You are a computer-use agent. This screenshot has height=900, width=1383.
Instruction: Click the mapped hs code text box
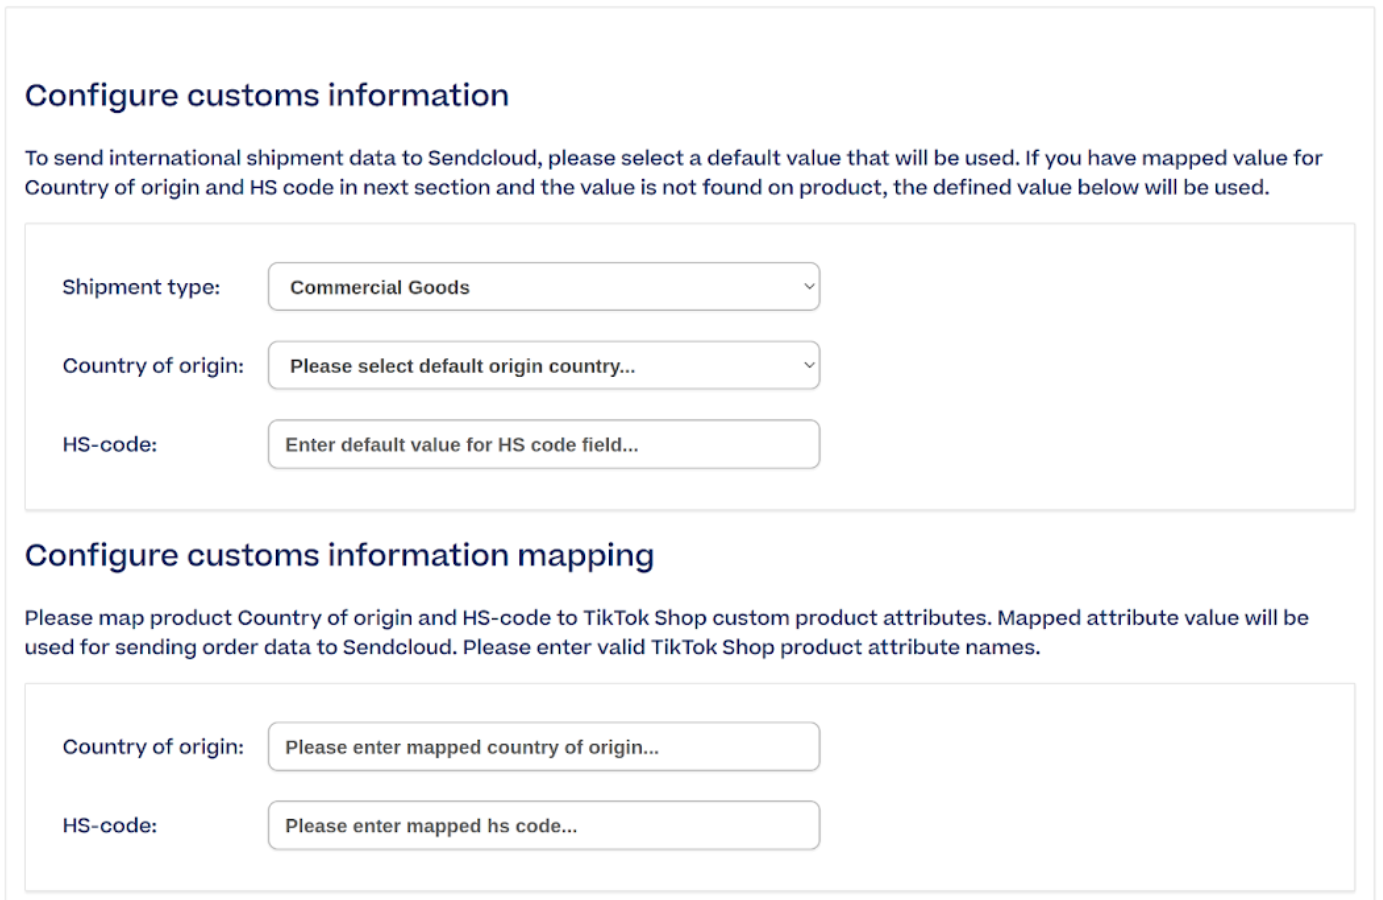tap(543, 824)
